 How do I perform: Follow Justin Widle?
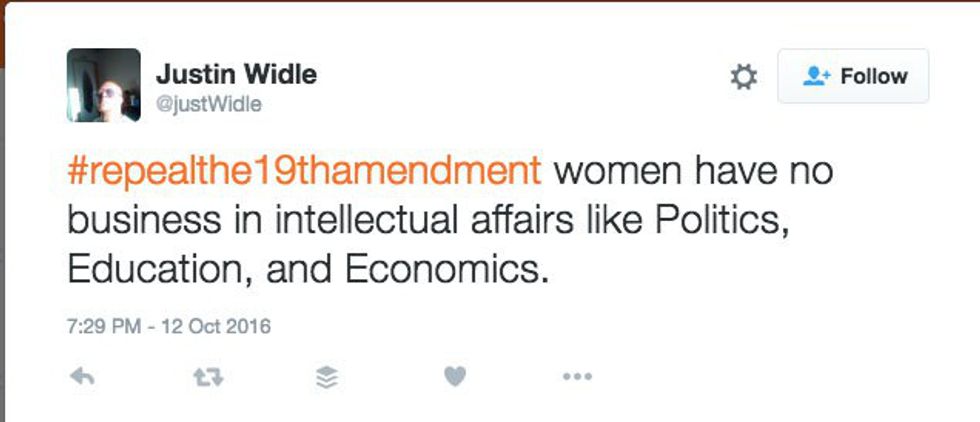(x=853, y=77)
